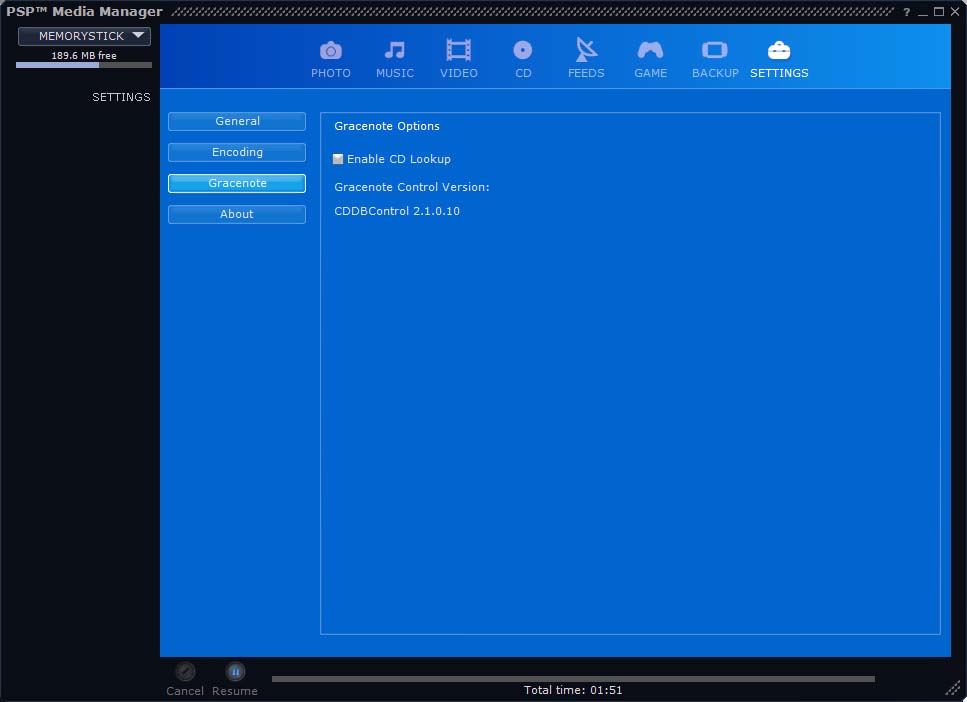Click the help question mark icon

tap(907, 12)
